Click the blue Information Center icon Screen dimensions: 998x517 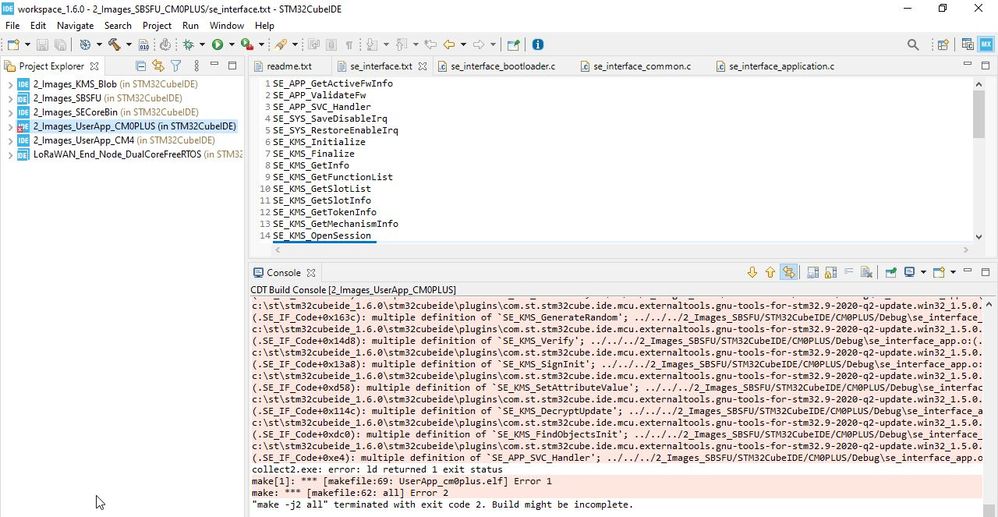tap(538, 45)
